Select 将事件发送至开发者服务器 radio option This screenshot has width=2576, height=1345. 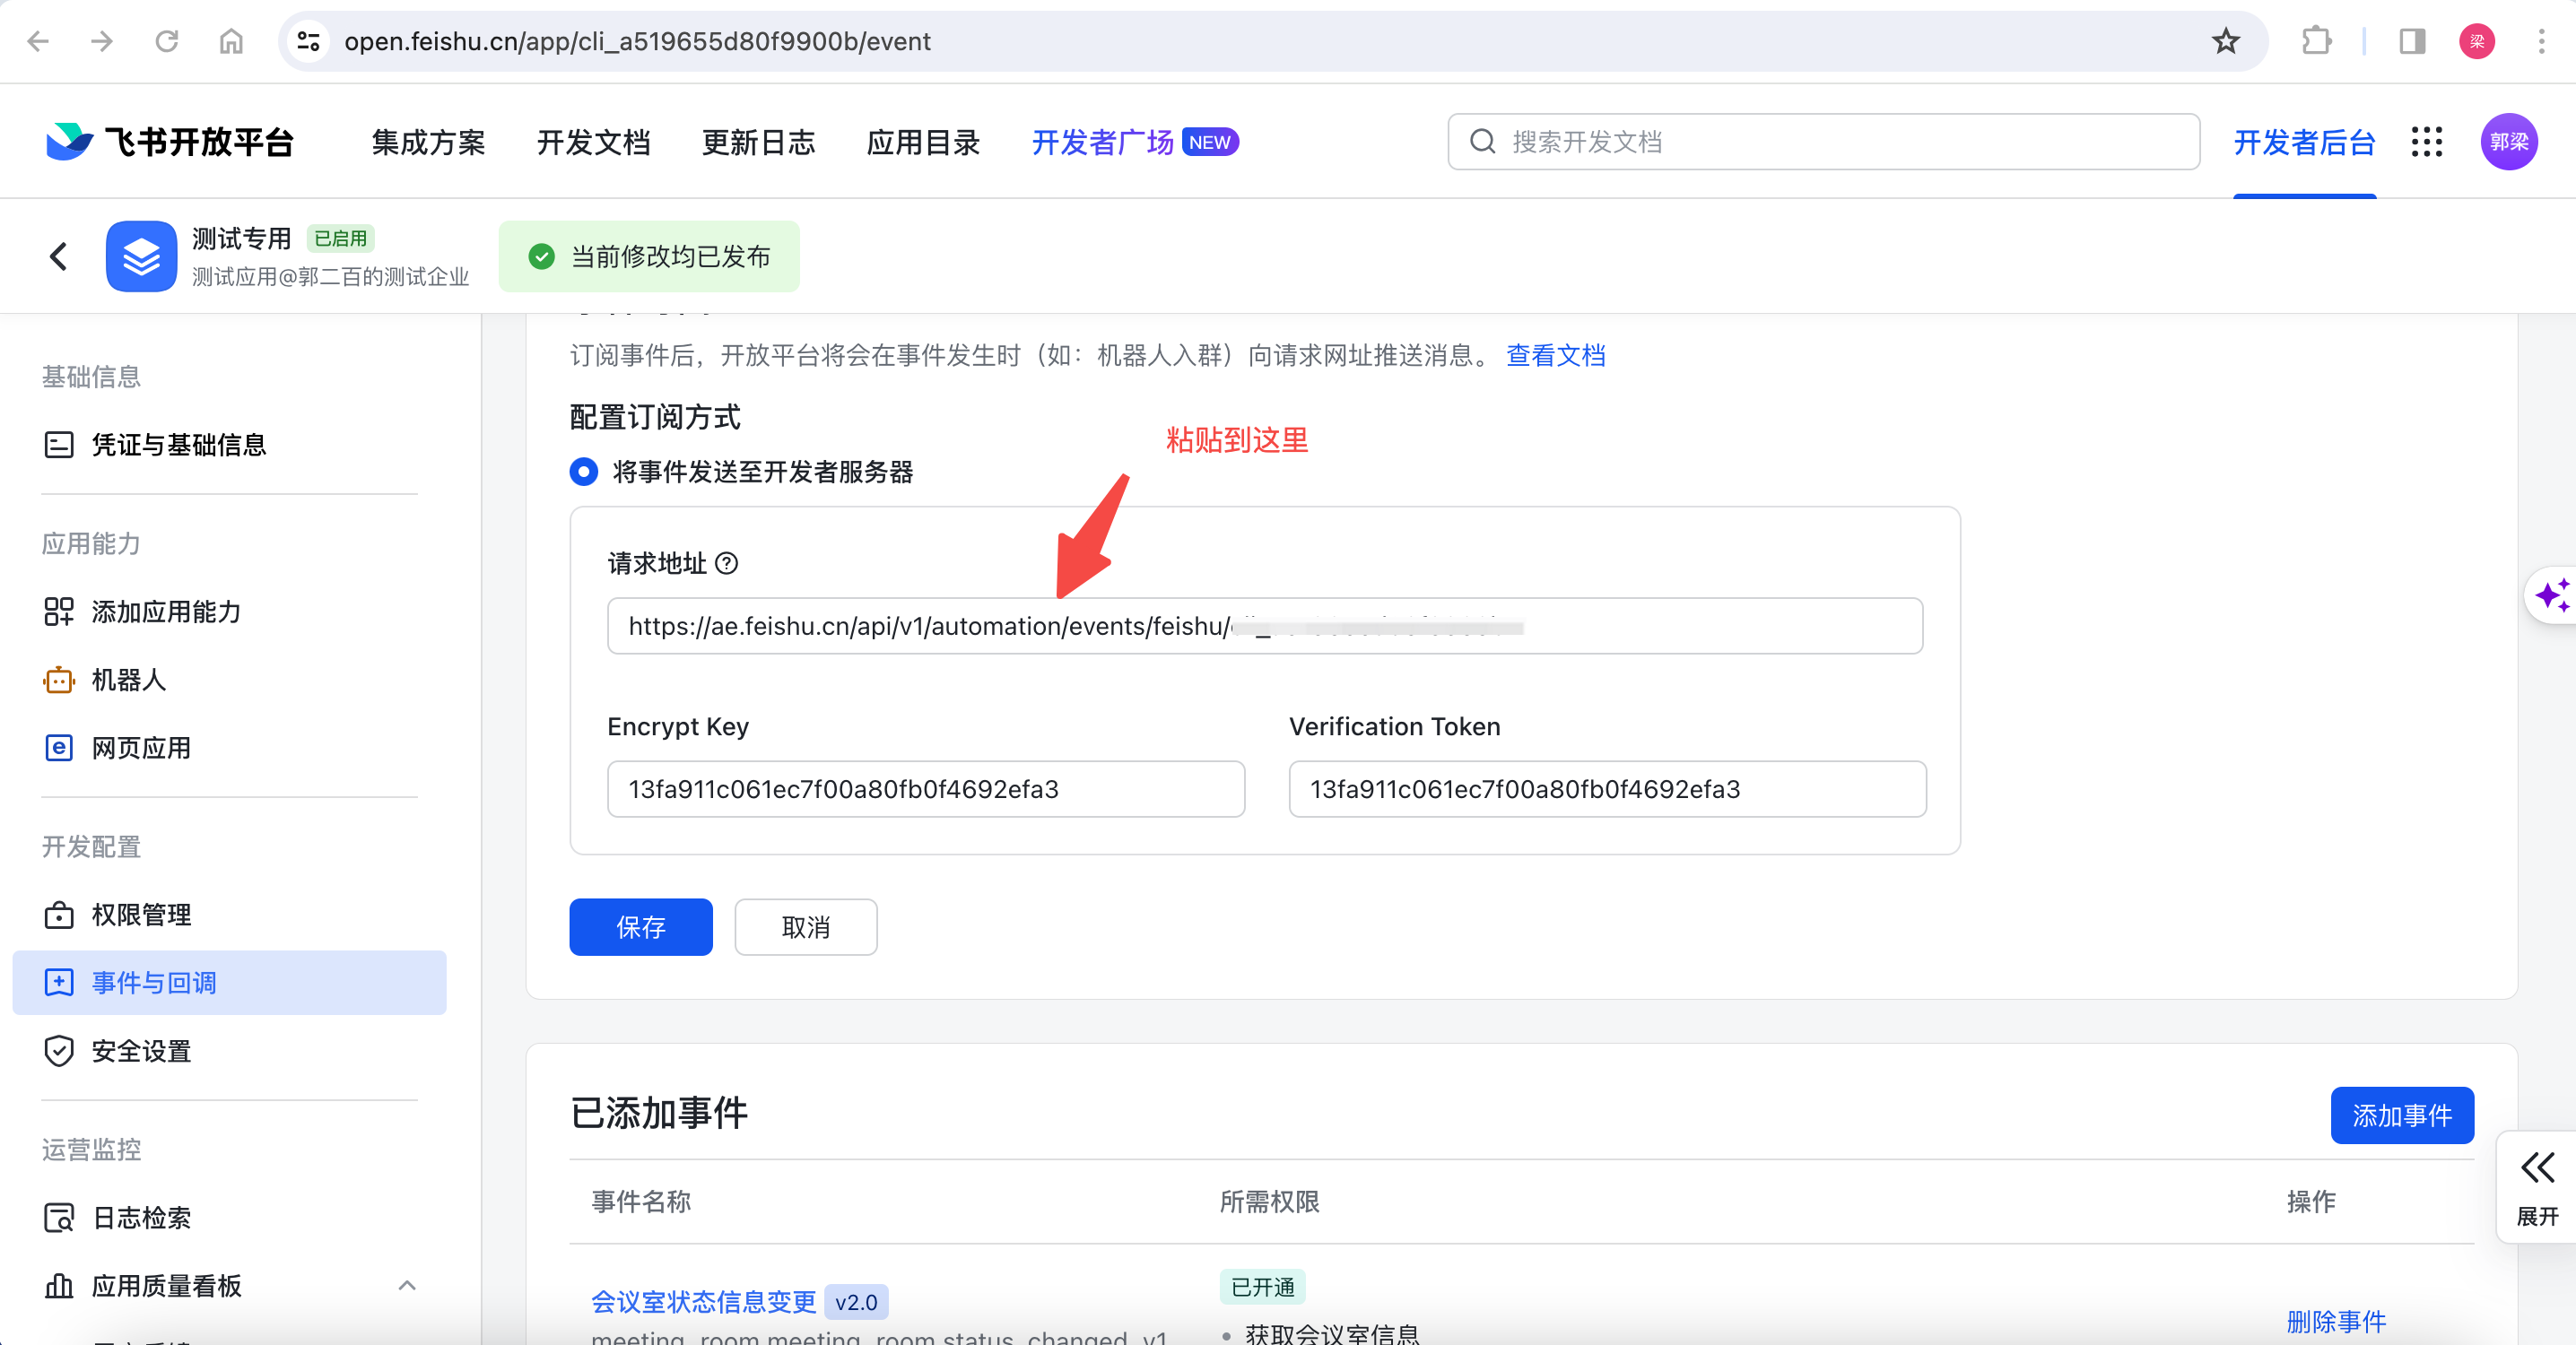click(584, 472)
